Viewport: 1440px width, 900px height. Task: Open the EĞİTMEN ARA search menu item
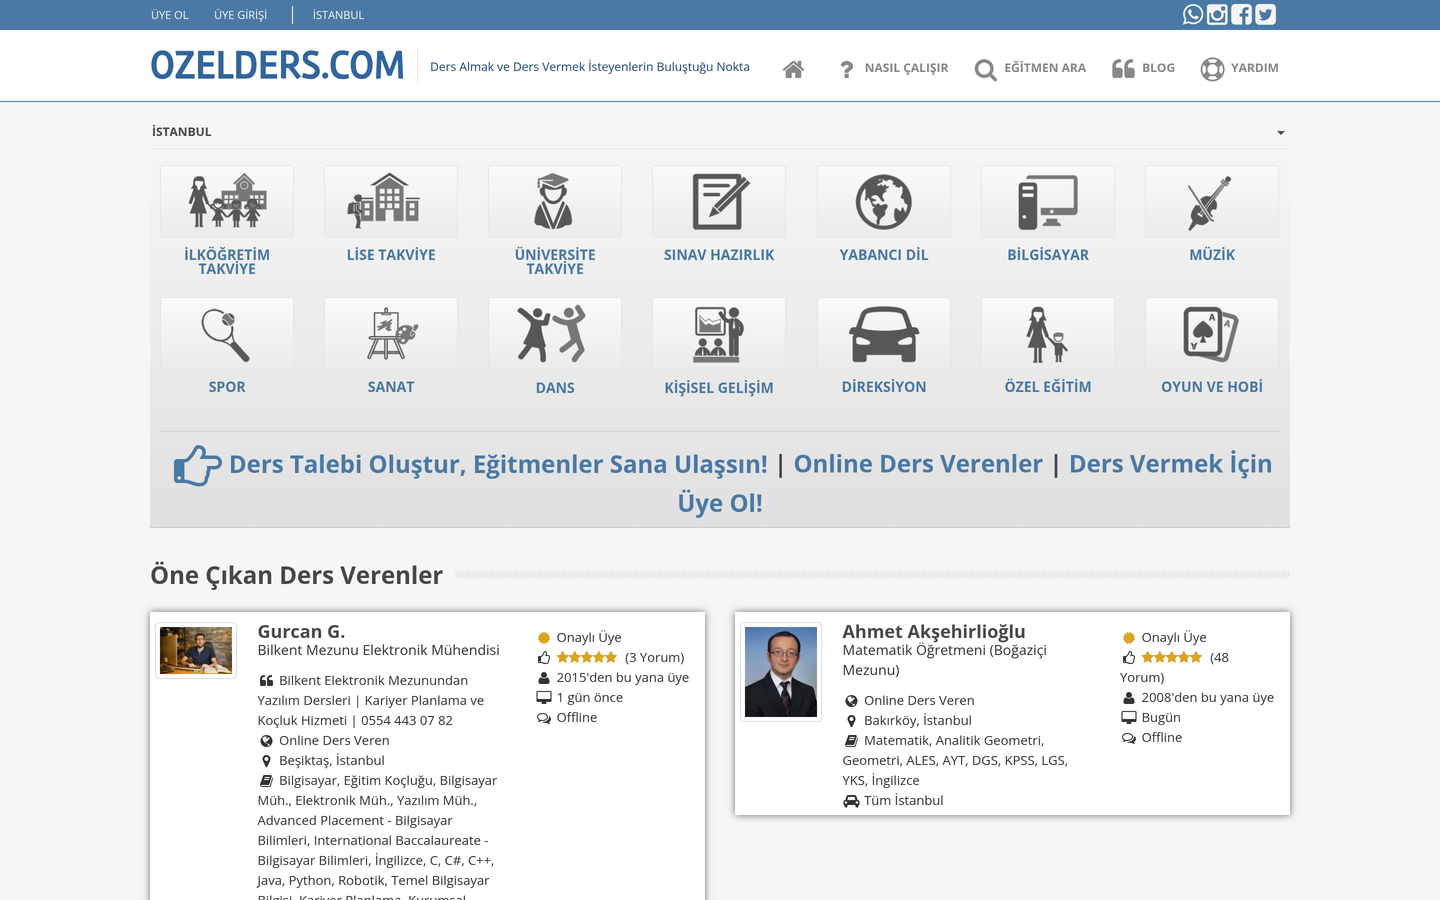point(1030,68)
